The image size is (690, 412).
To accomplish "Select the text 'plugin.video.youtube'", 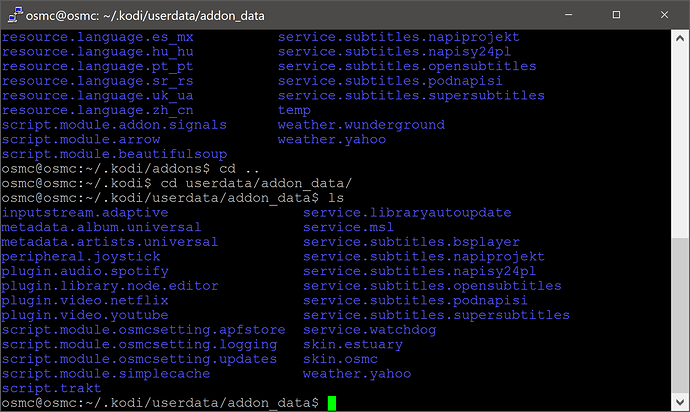I will click(x=85, y=315).
